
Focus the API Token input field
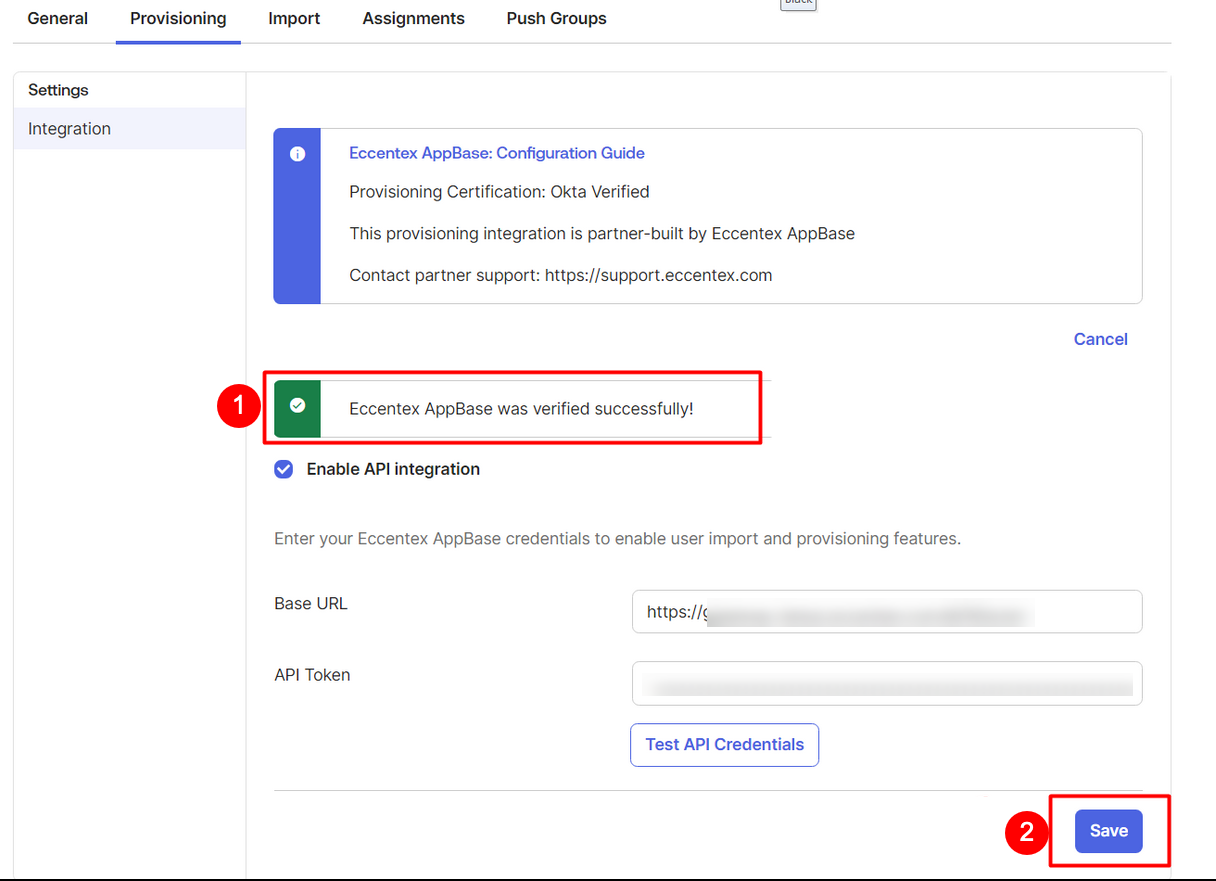coord(887,683)
